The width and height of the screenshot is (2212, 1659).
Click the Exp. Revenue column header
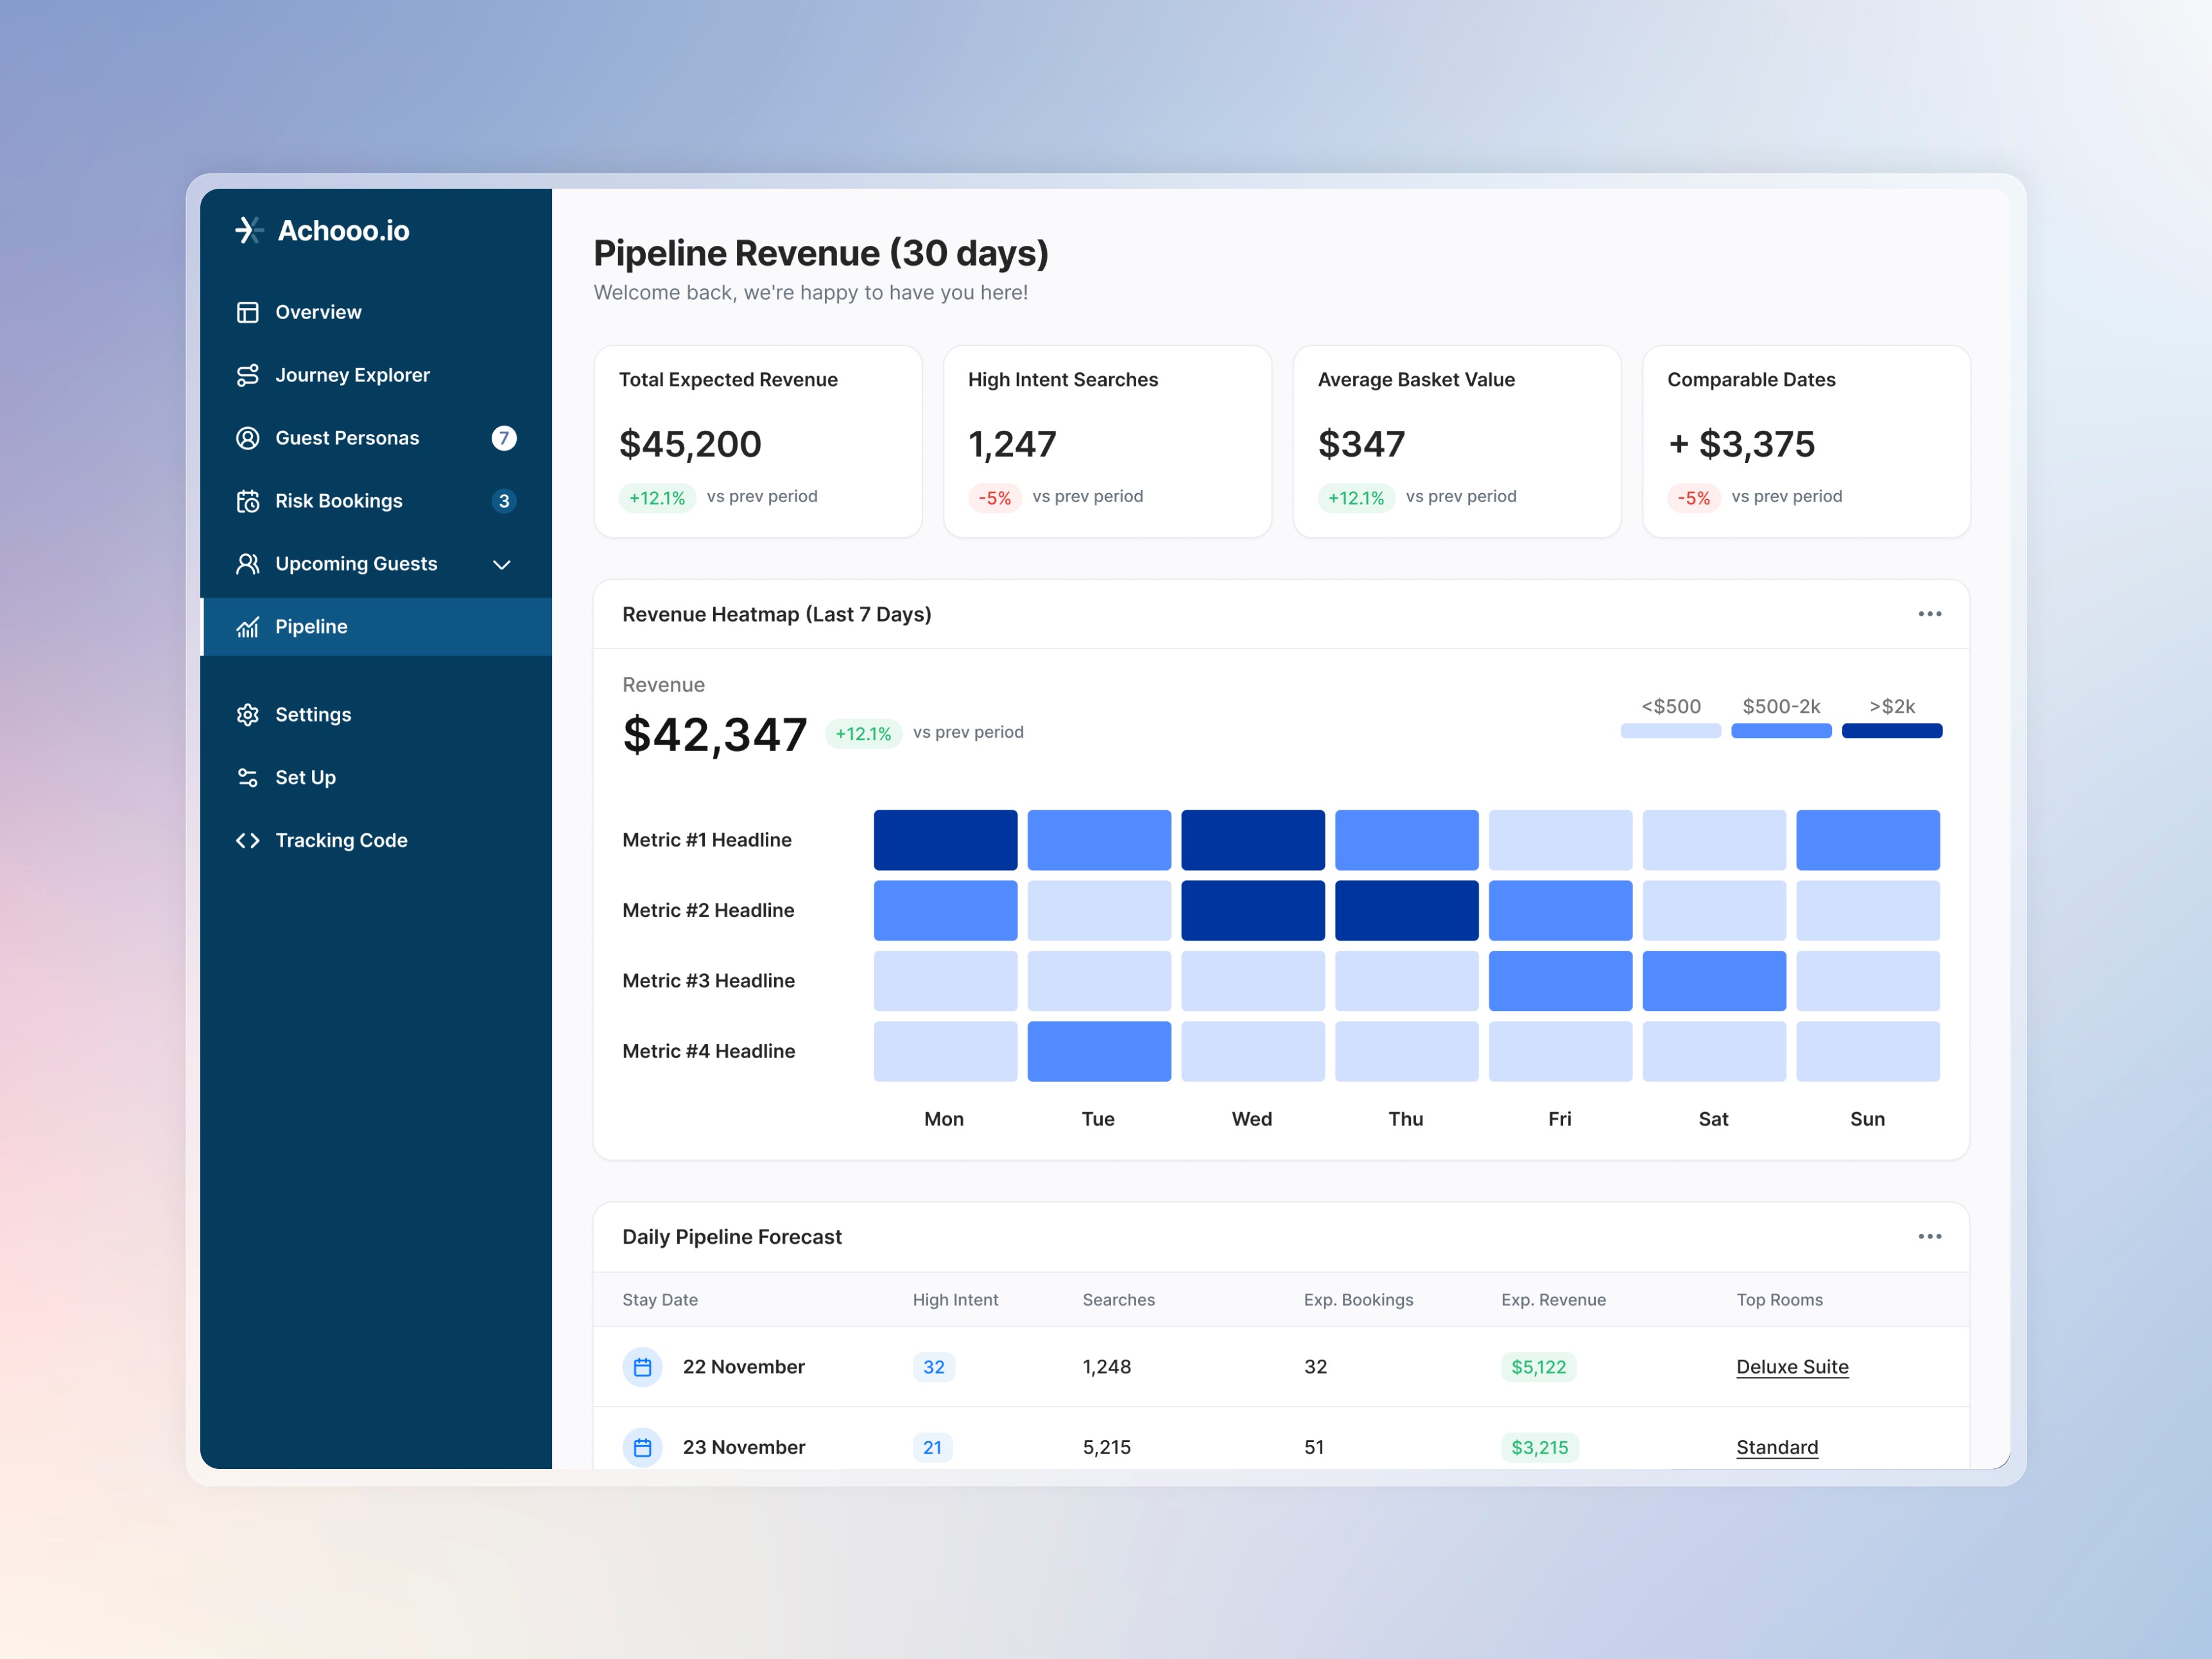(1553, 1300)
